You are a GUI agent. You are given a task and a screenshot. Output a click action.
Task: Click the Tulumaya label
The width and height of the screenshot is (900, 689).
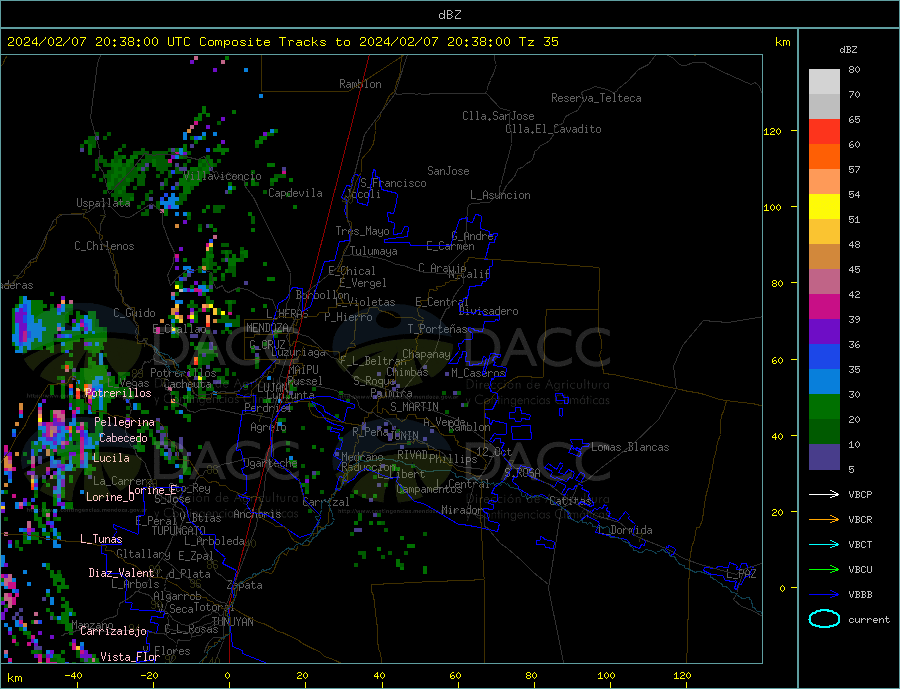click(x=374, y=251)
